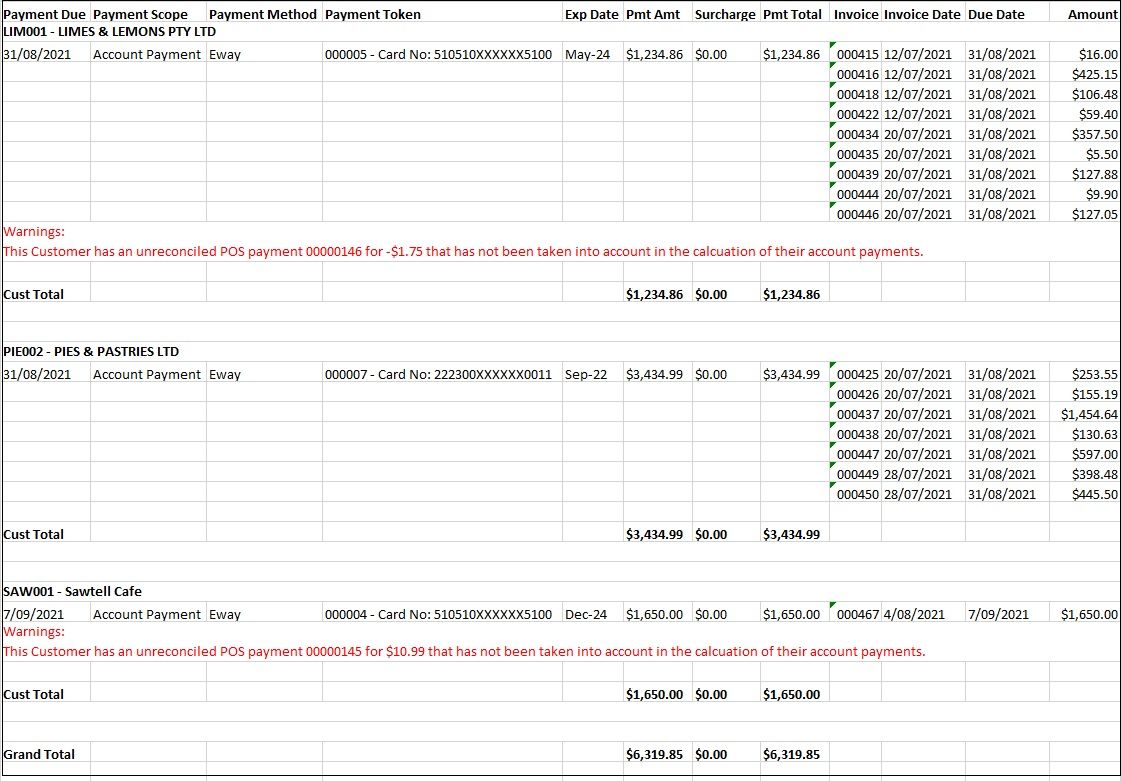The image size is (1121, 781).
Task: Select the PIE002 - PIES & PASTRIES LTD heading
Action: (x=91, y=351)
